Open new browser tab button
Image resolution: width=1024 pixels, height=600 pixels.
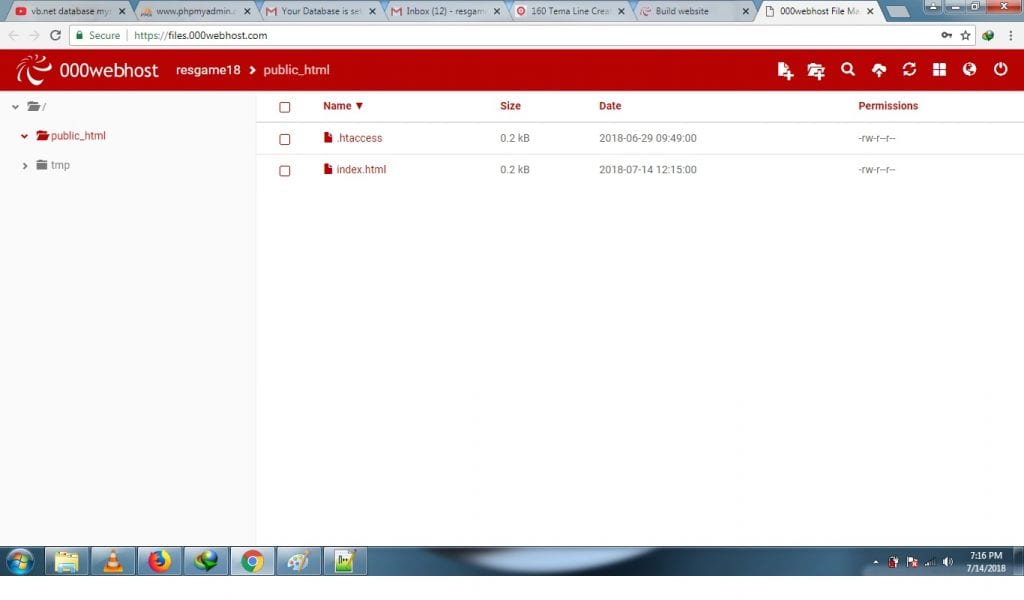pos(897,12)
